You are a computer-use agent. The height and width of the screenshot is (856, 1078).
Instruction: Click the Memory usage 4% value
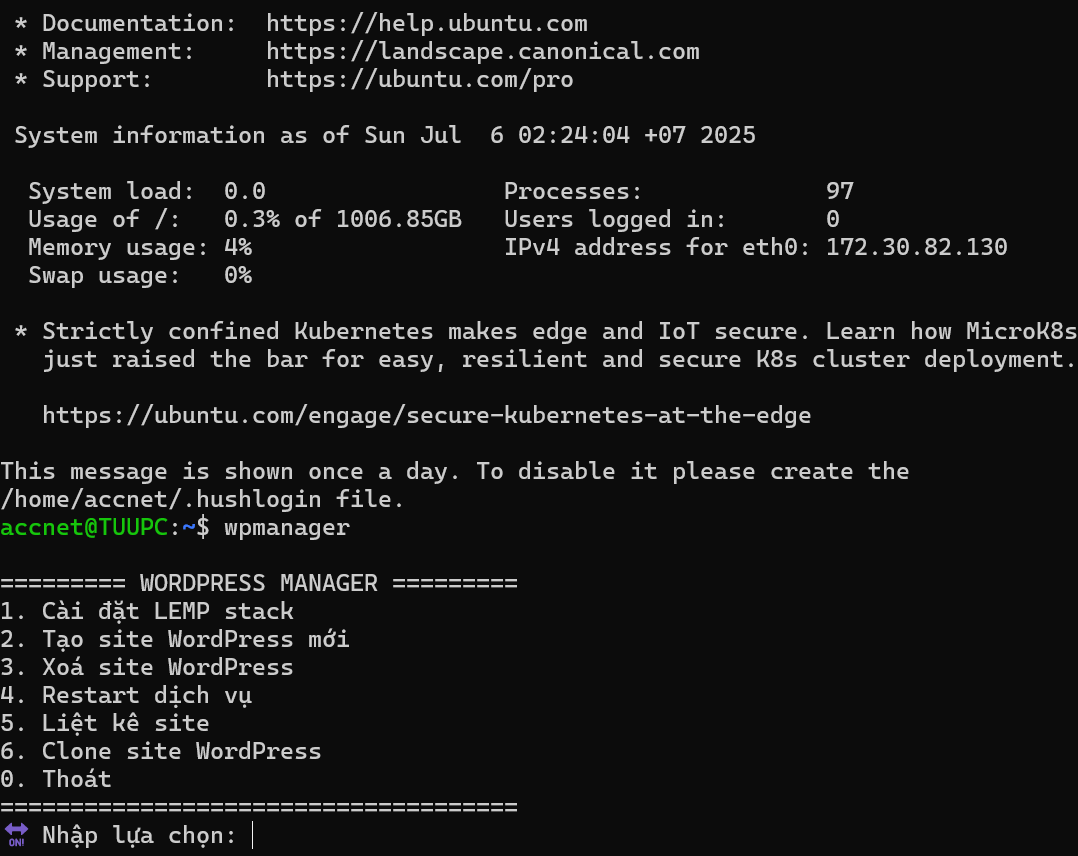coord(238,248)
